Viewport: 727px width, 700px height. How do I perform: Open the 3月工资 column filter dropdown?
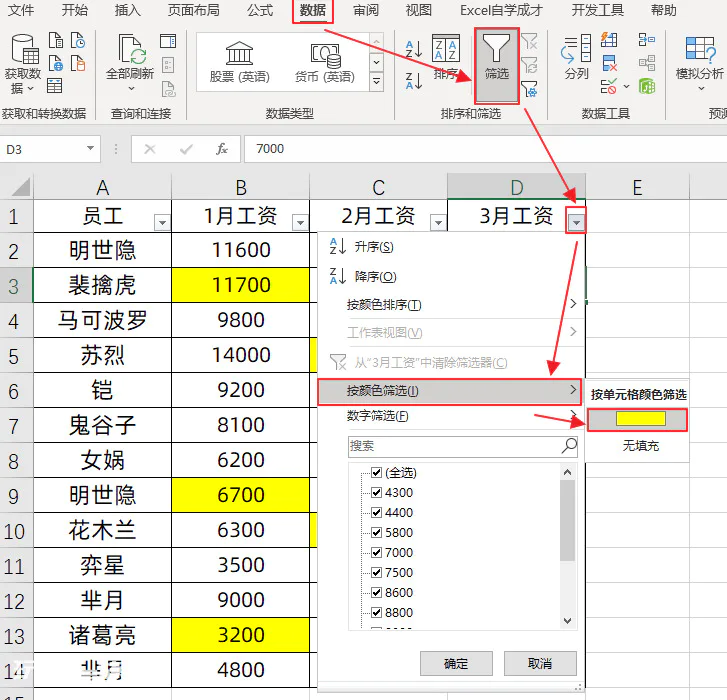576,223
